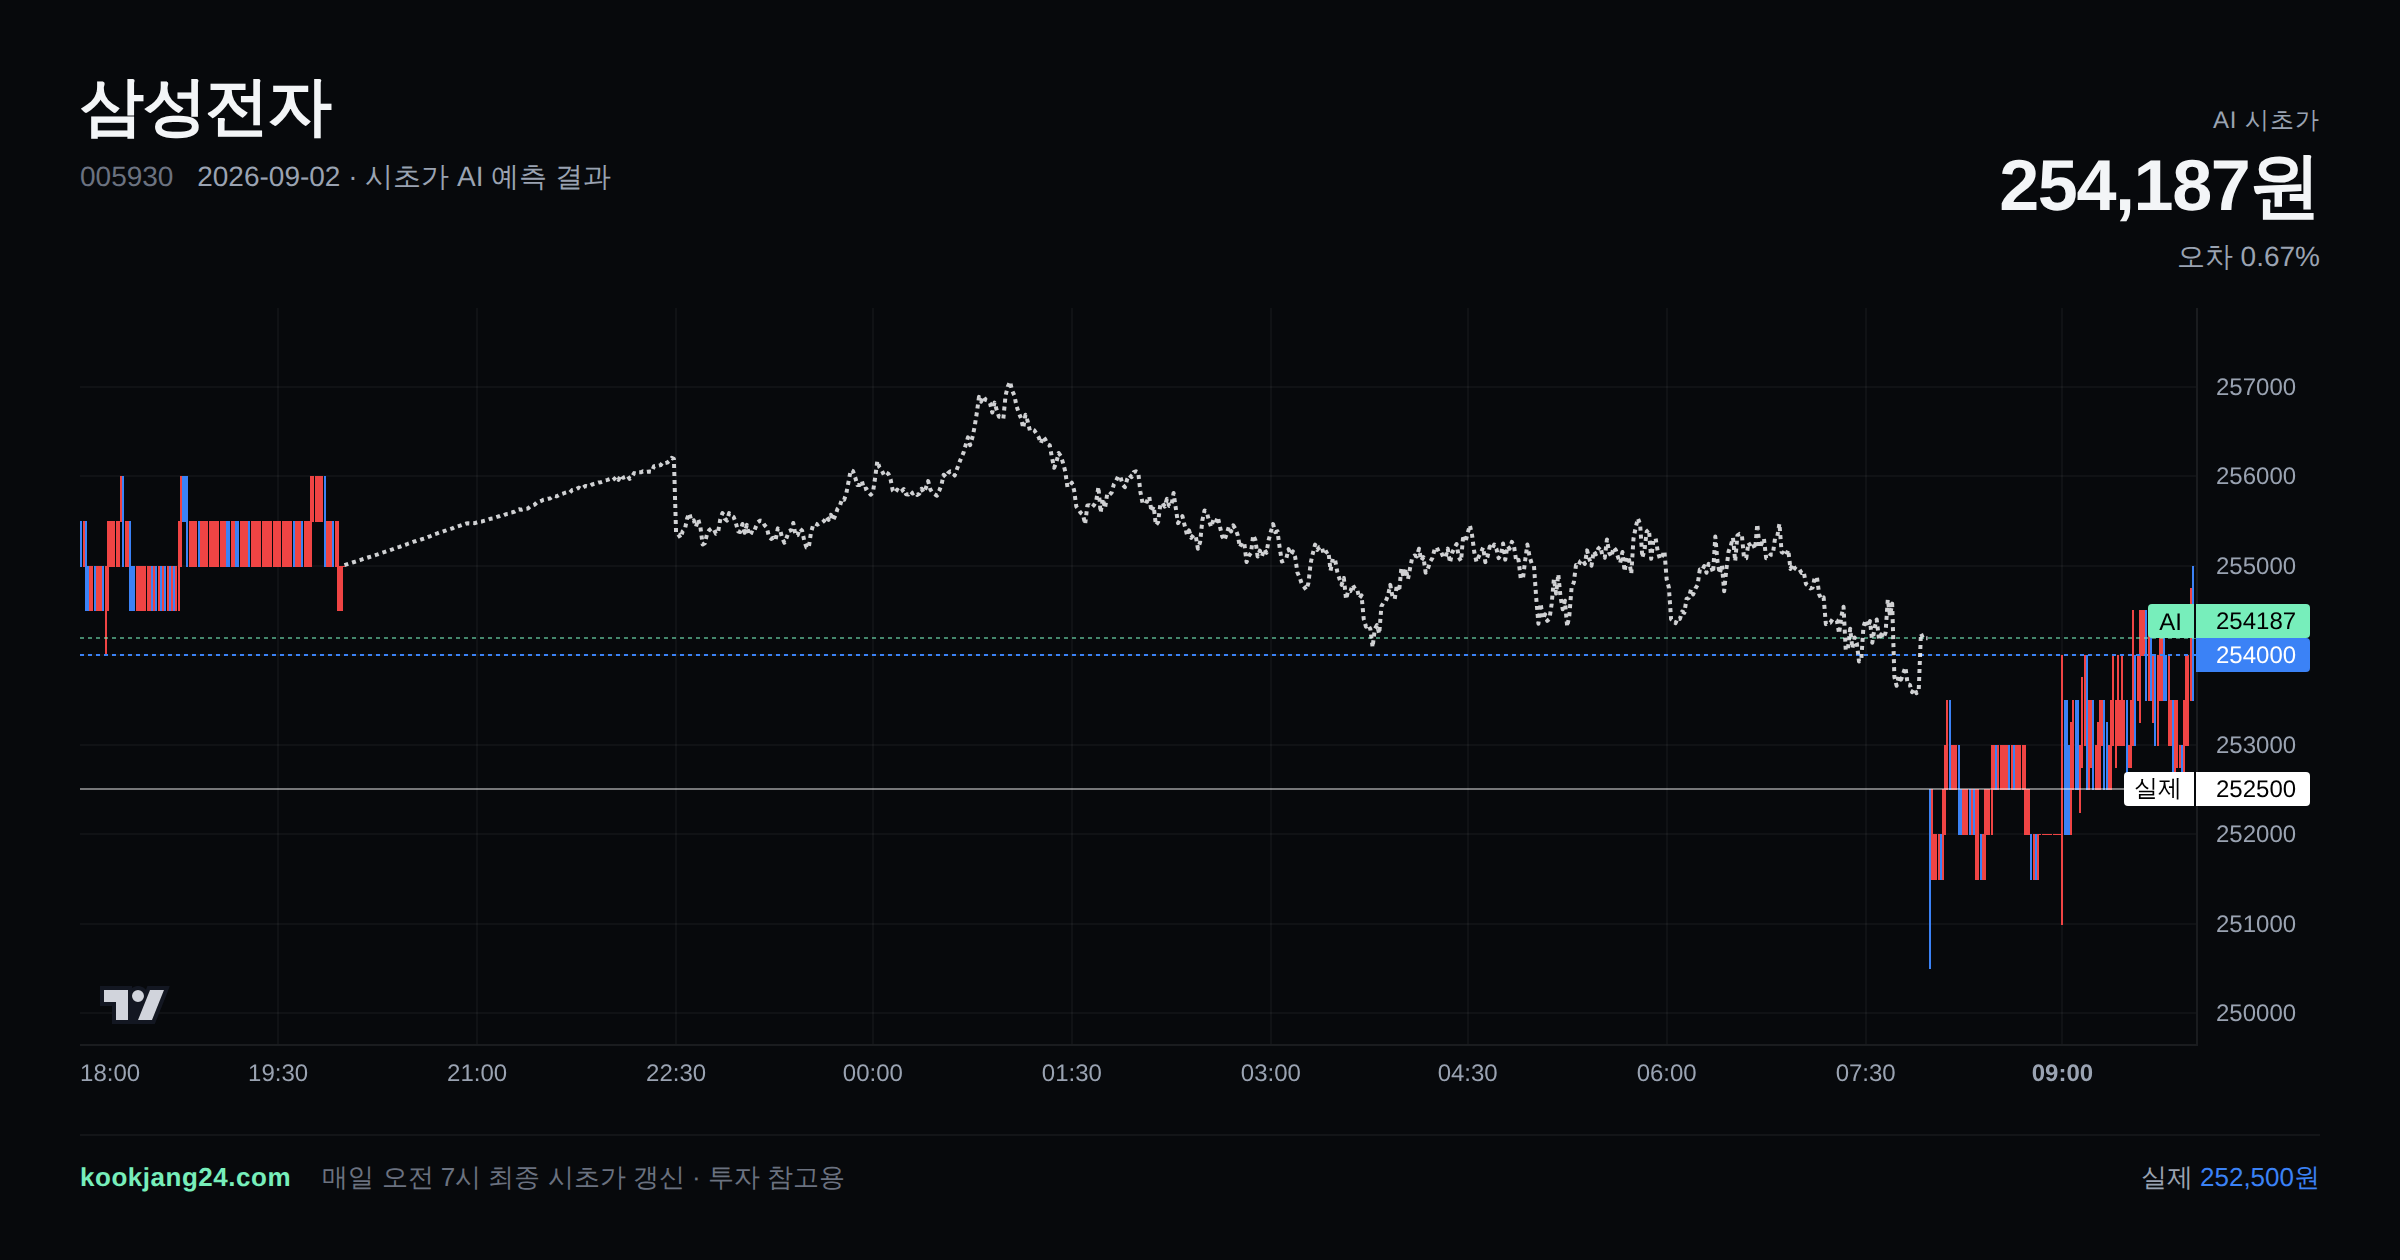
Task: Select the 253000 price axis label
Action: (2255, 745)
